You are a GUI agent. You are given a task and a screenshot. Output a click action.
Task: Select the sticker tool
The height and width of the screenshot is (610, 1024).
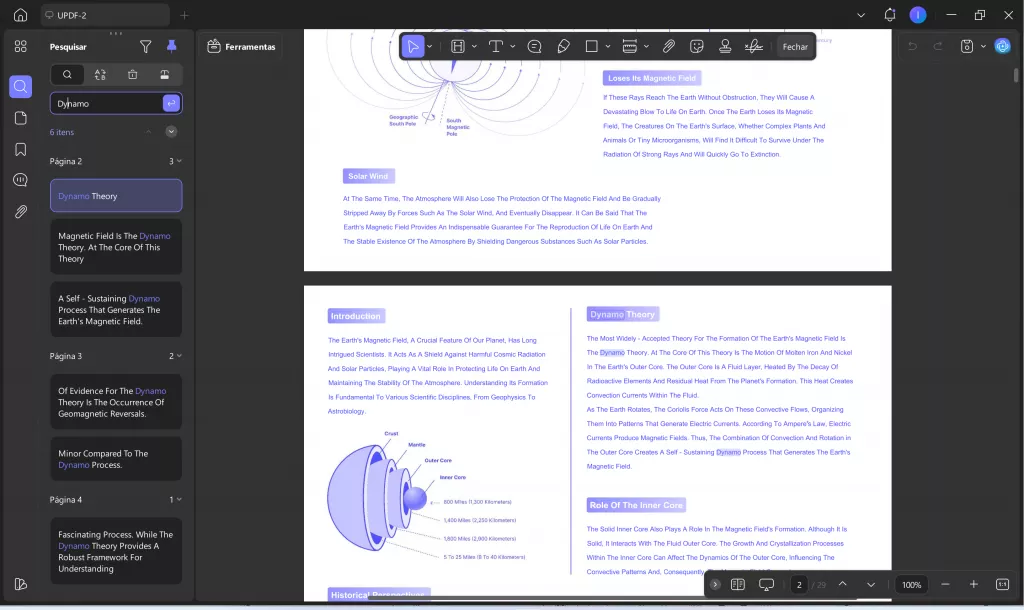click(697, 46)
